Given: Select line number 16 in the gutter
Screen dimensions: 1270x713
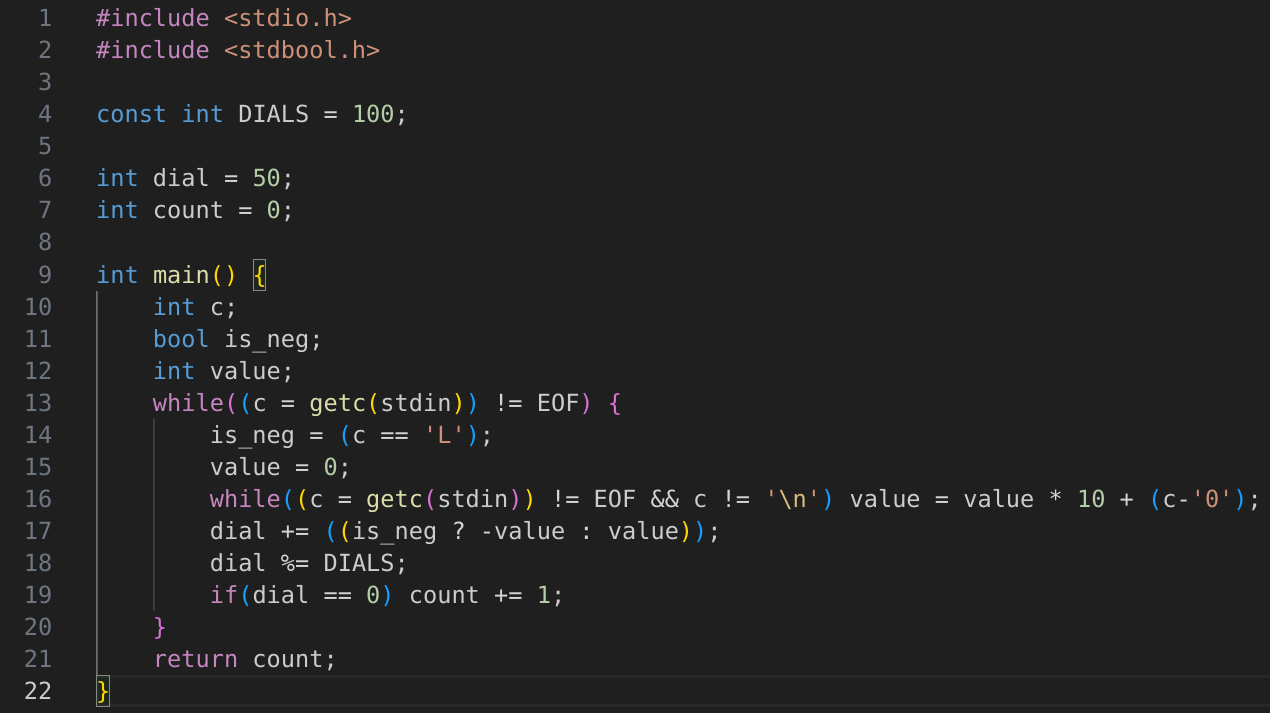Looking at the screenshot, I should point(37,499).
